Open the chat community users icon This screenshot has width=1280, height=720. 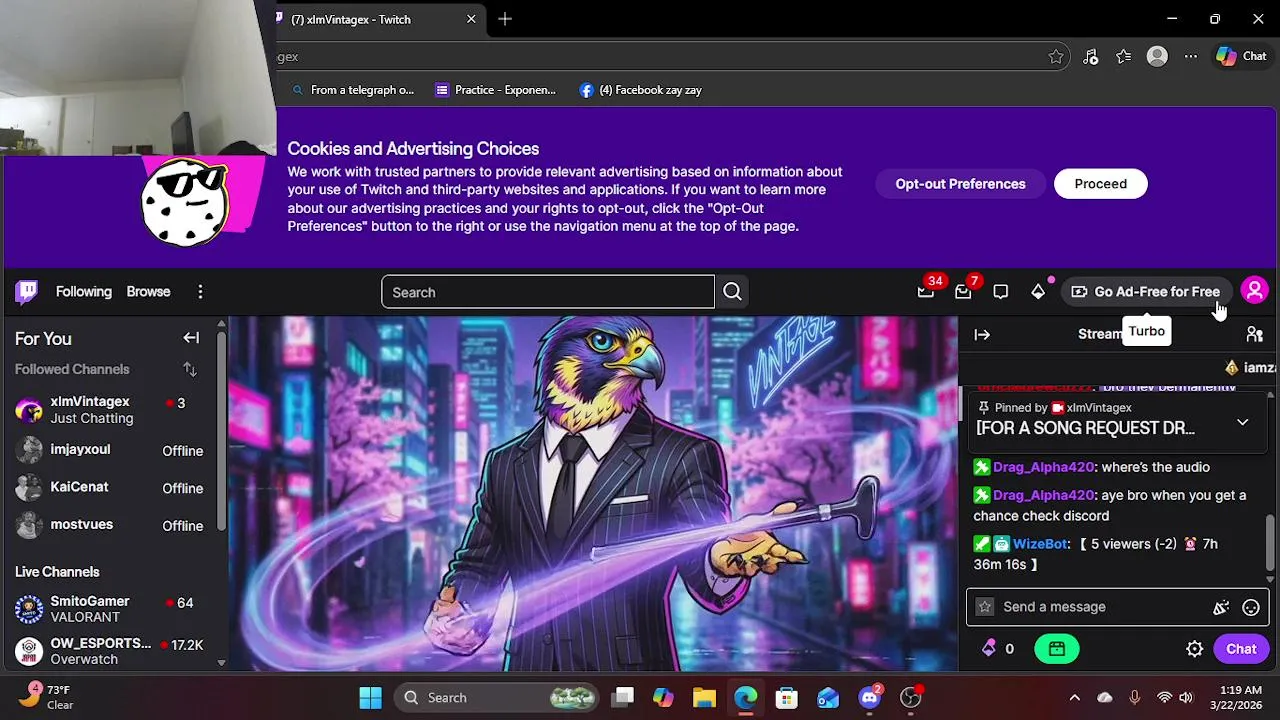[1254, 335]
